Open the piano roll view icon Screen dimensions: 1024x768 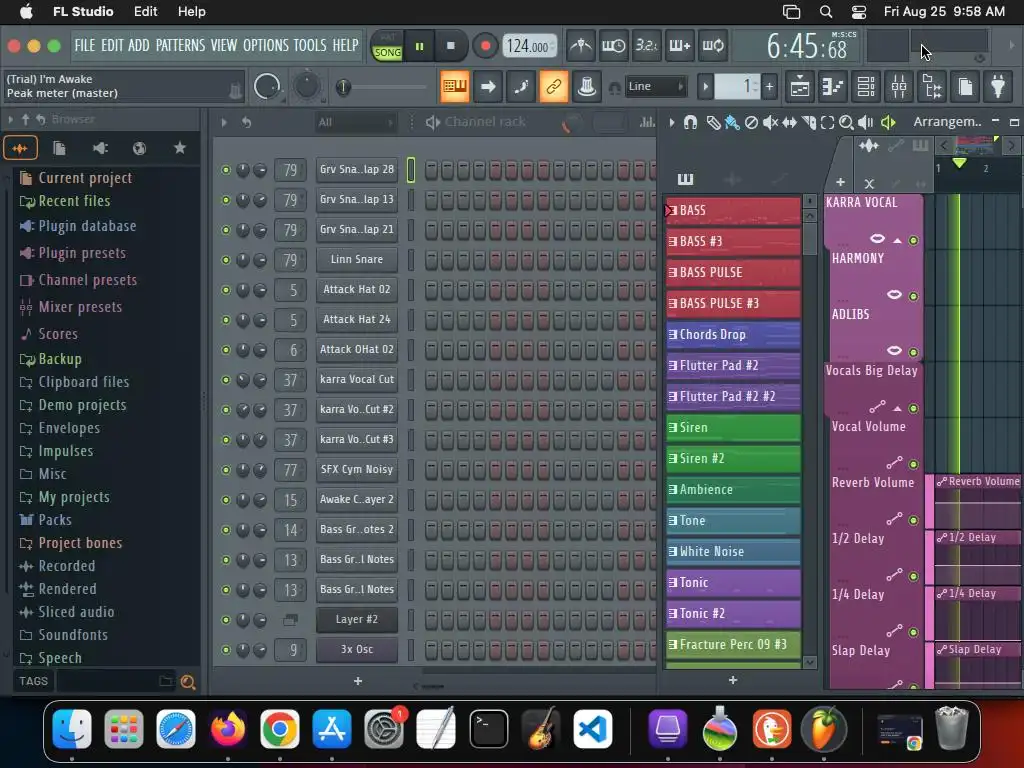click(833, 86)
